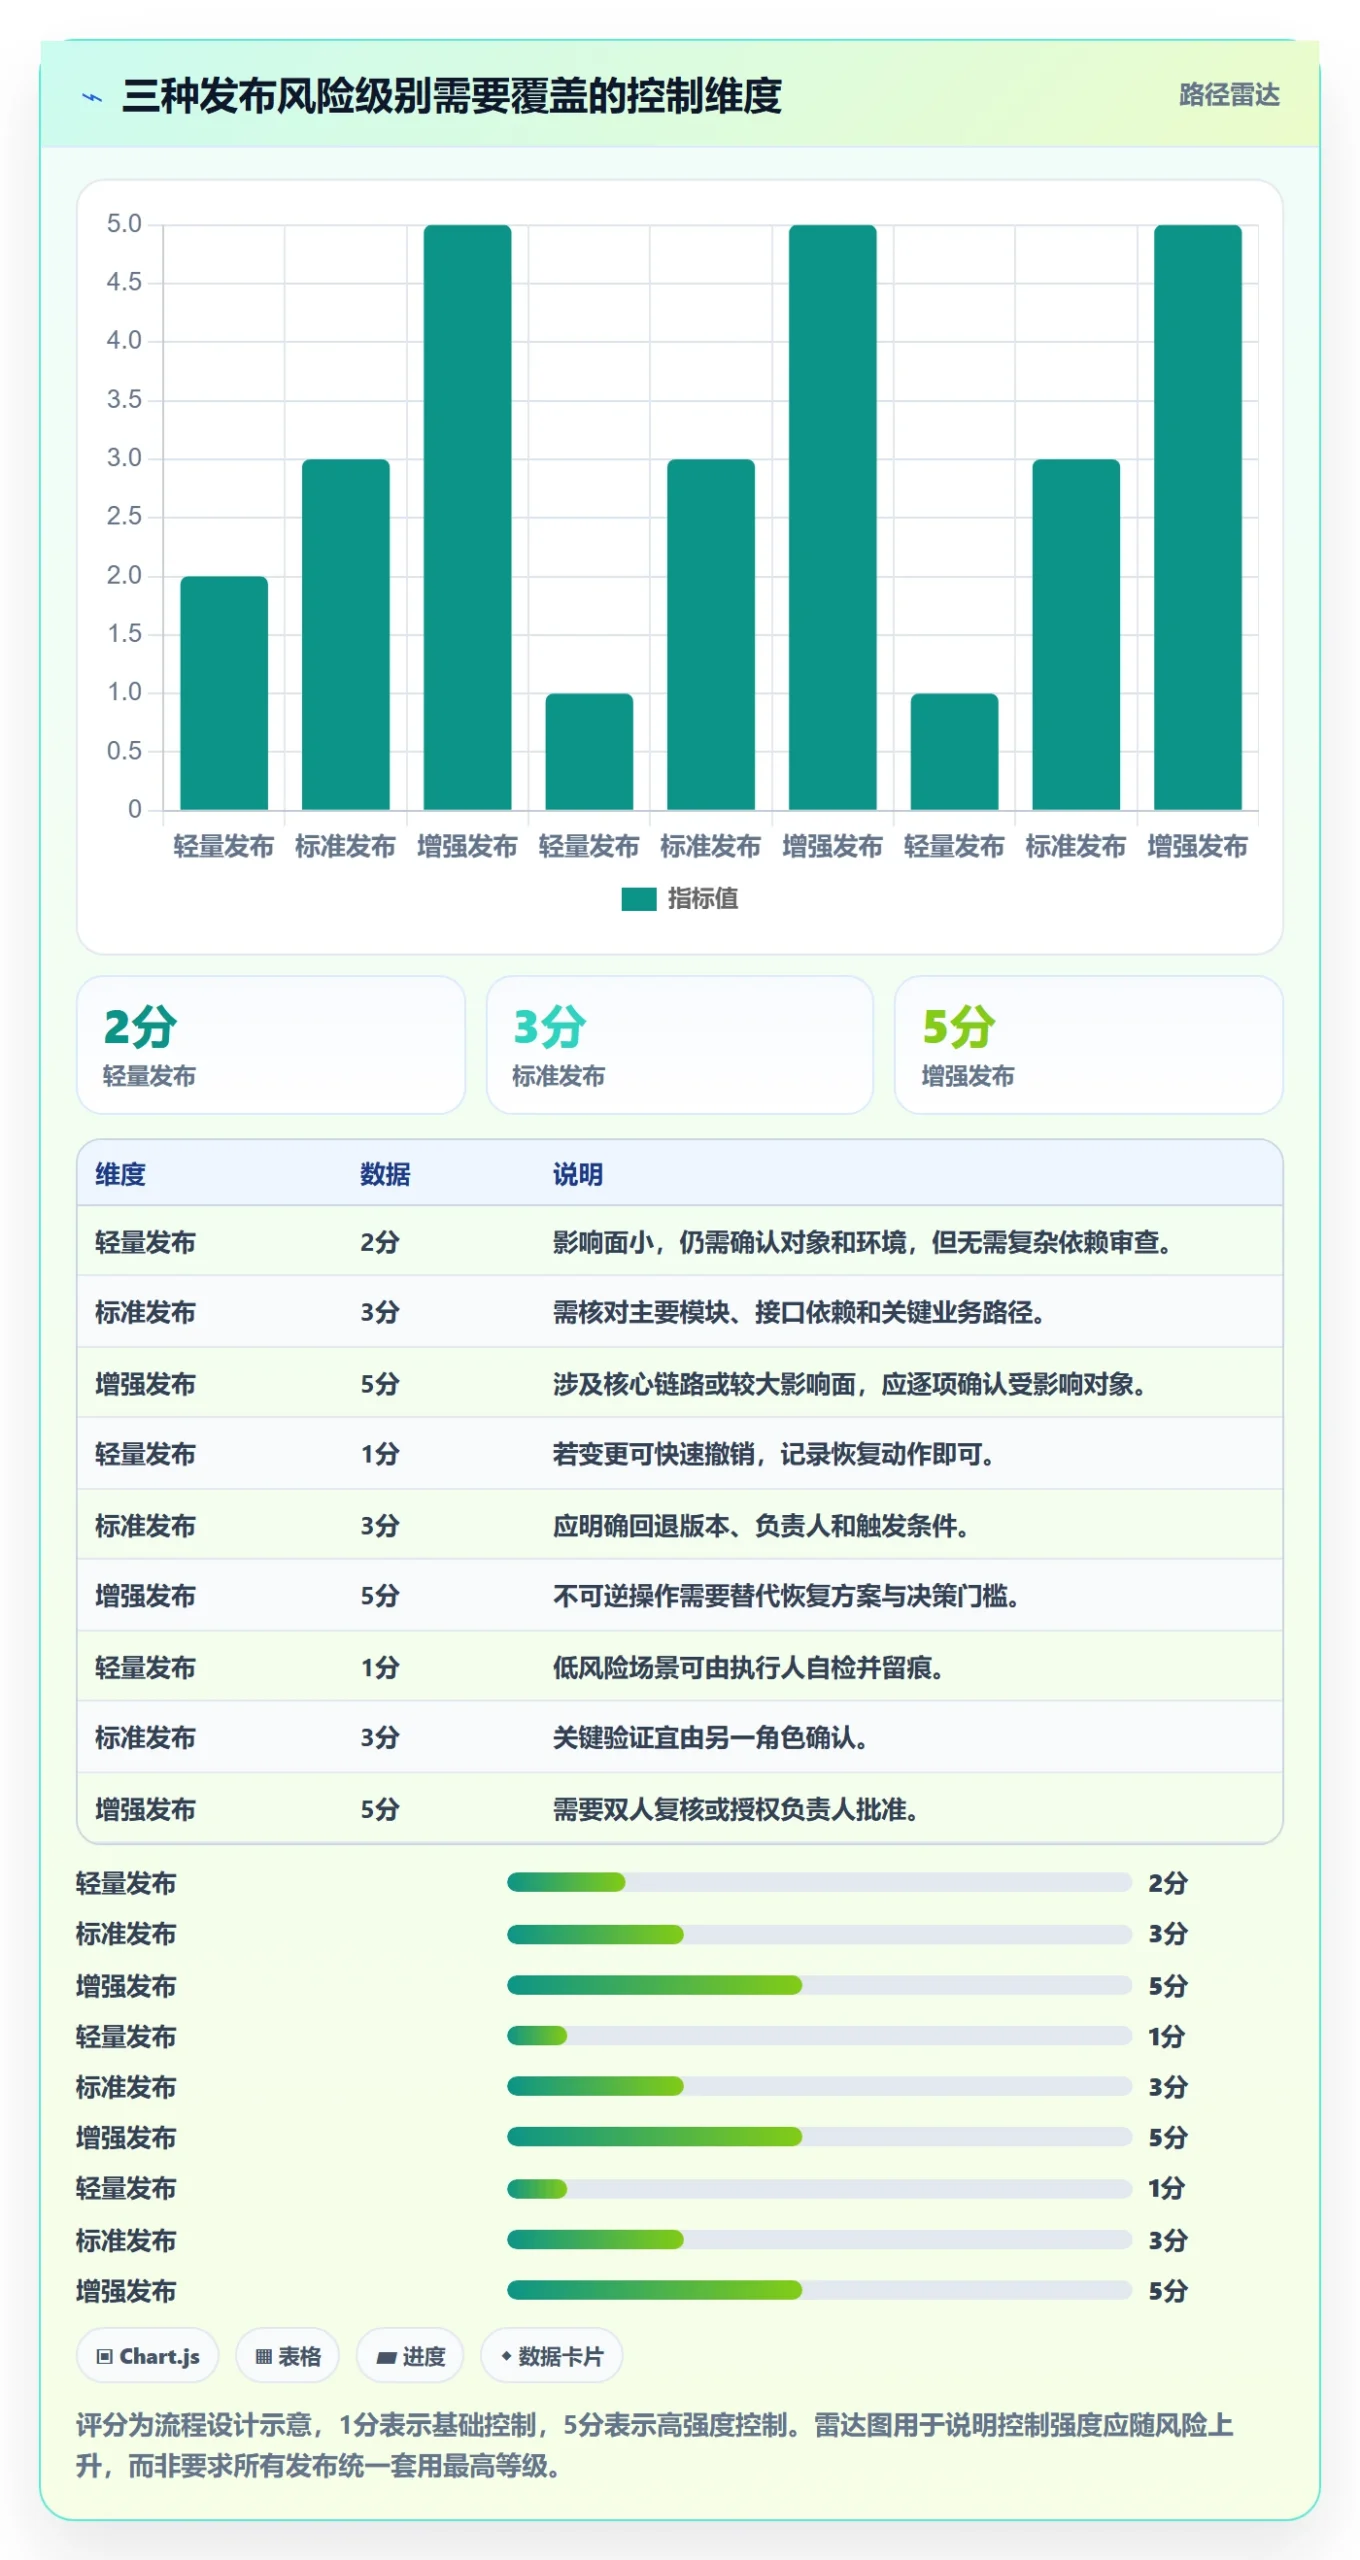Click the 维度 column header
This screenshot has height=2560, width=1360.
[121, 1174]
